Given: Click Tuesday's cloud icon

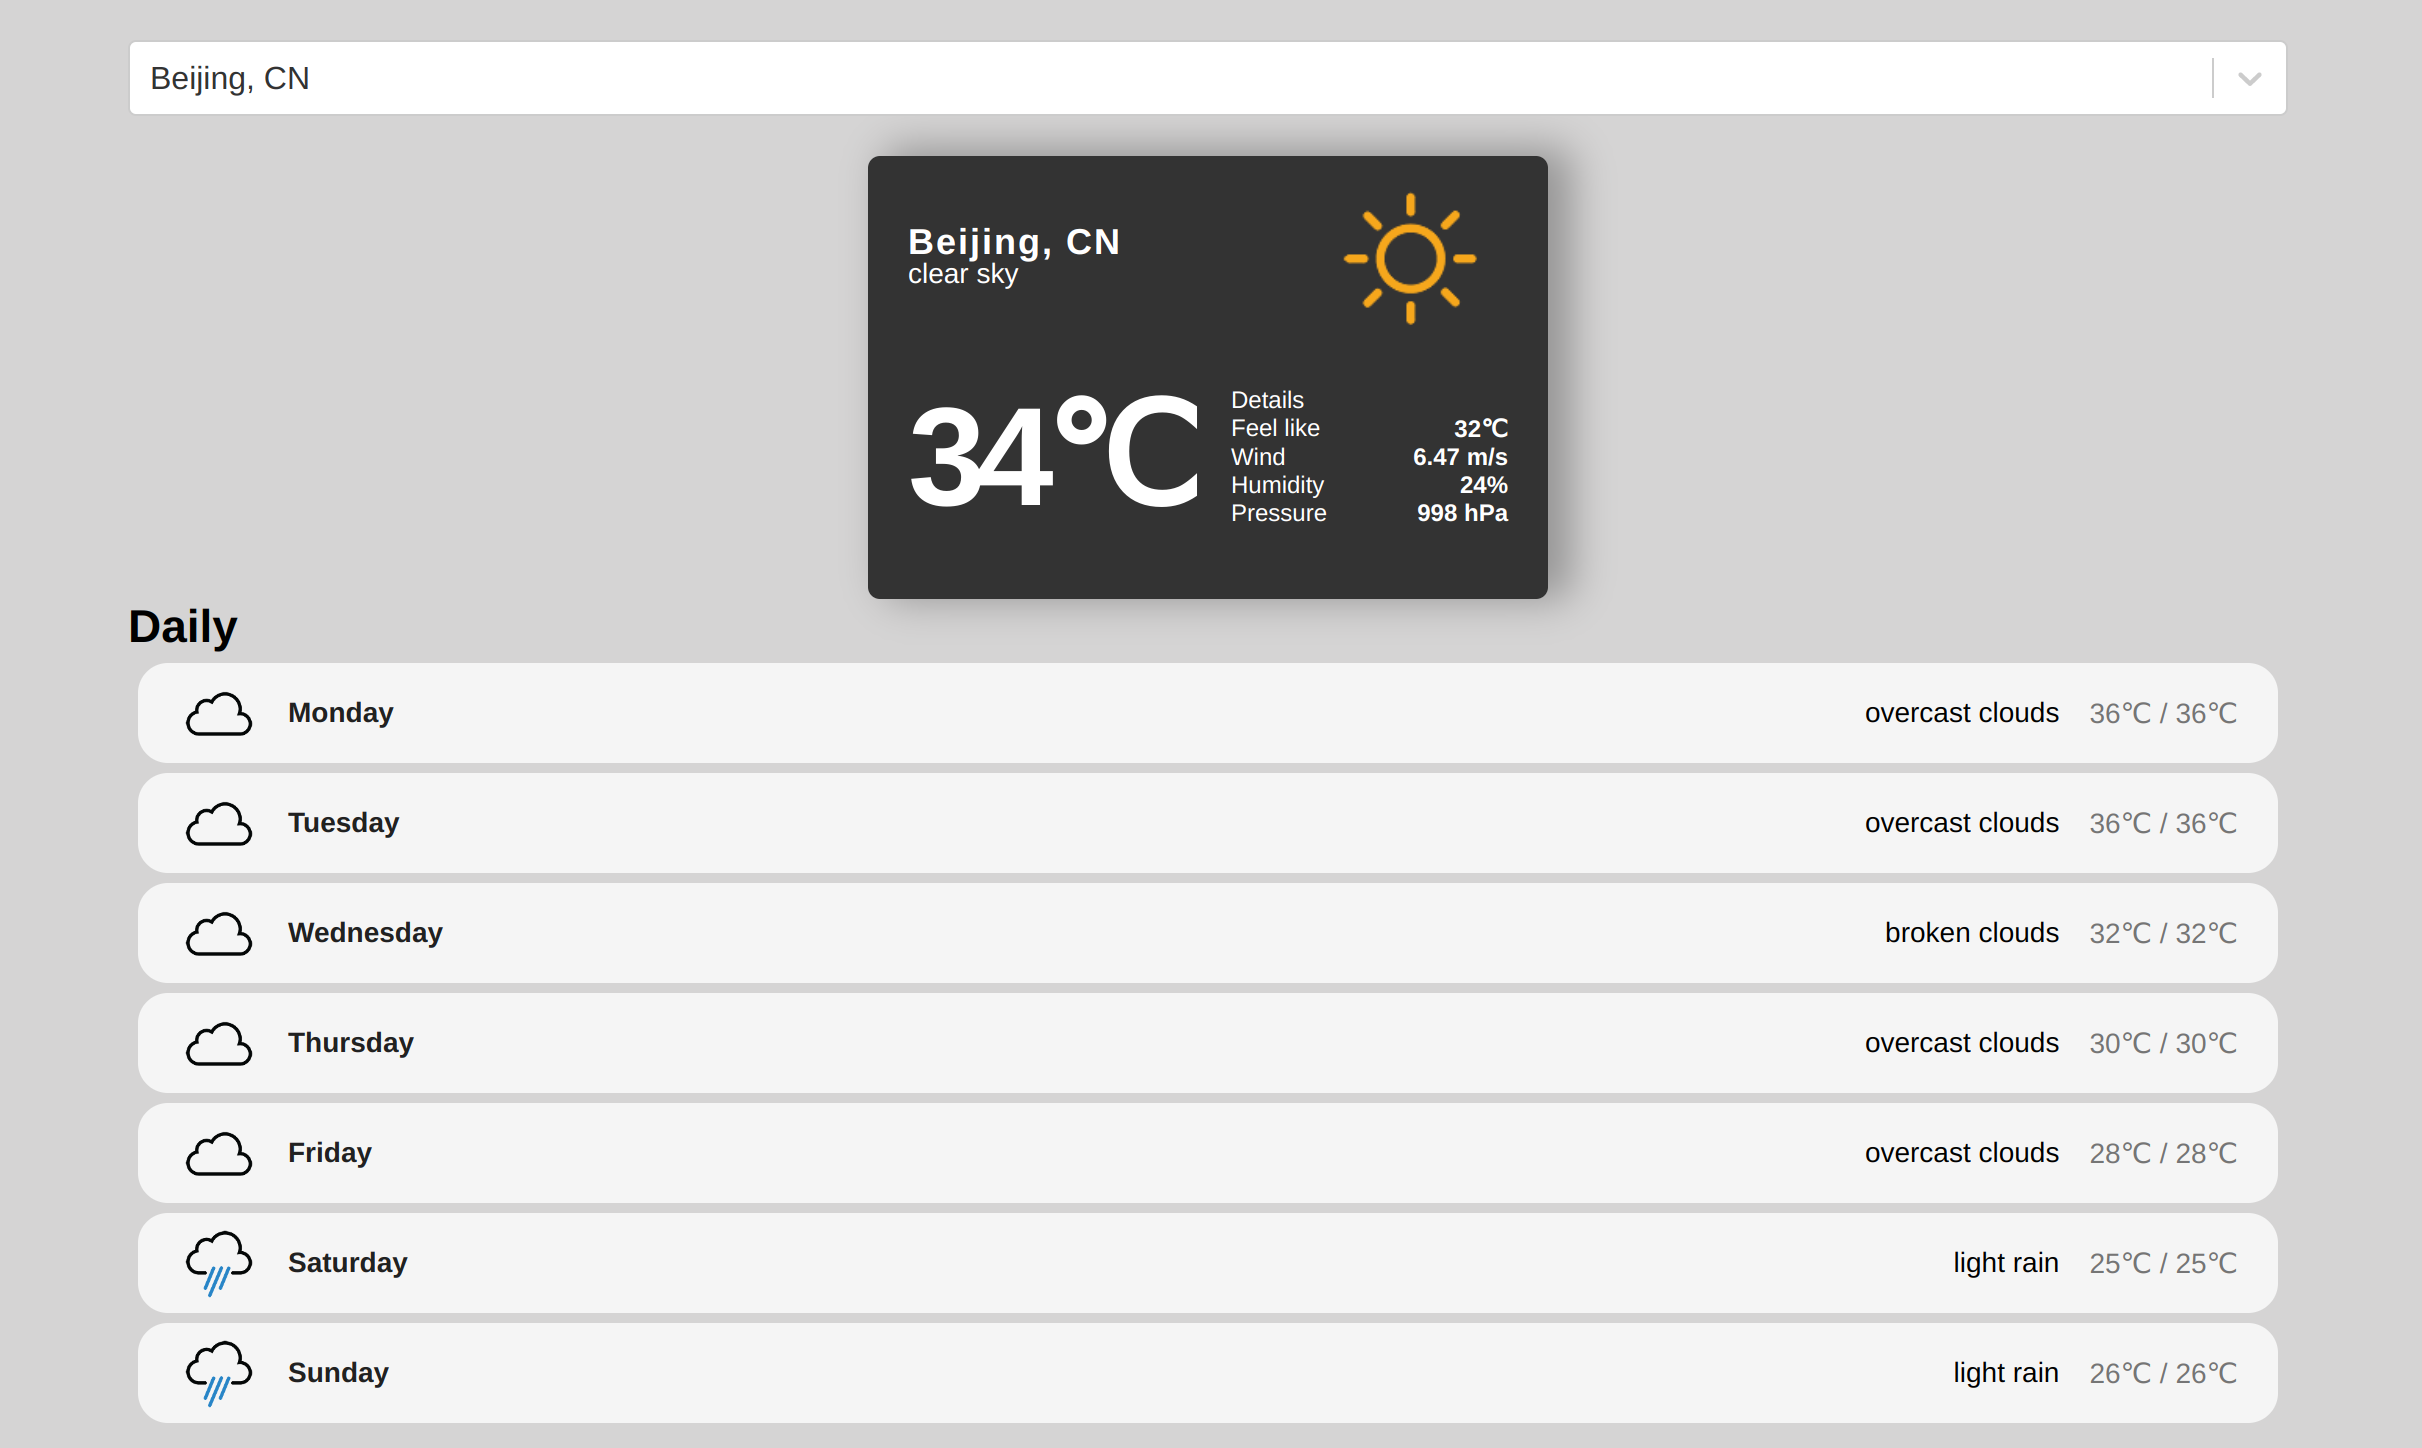Looking at the screenshot, I should tap(219, 824).
